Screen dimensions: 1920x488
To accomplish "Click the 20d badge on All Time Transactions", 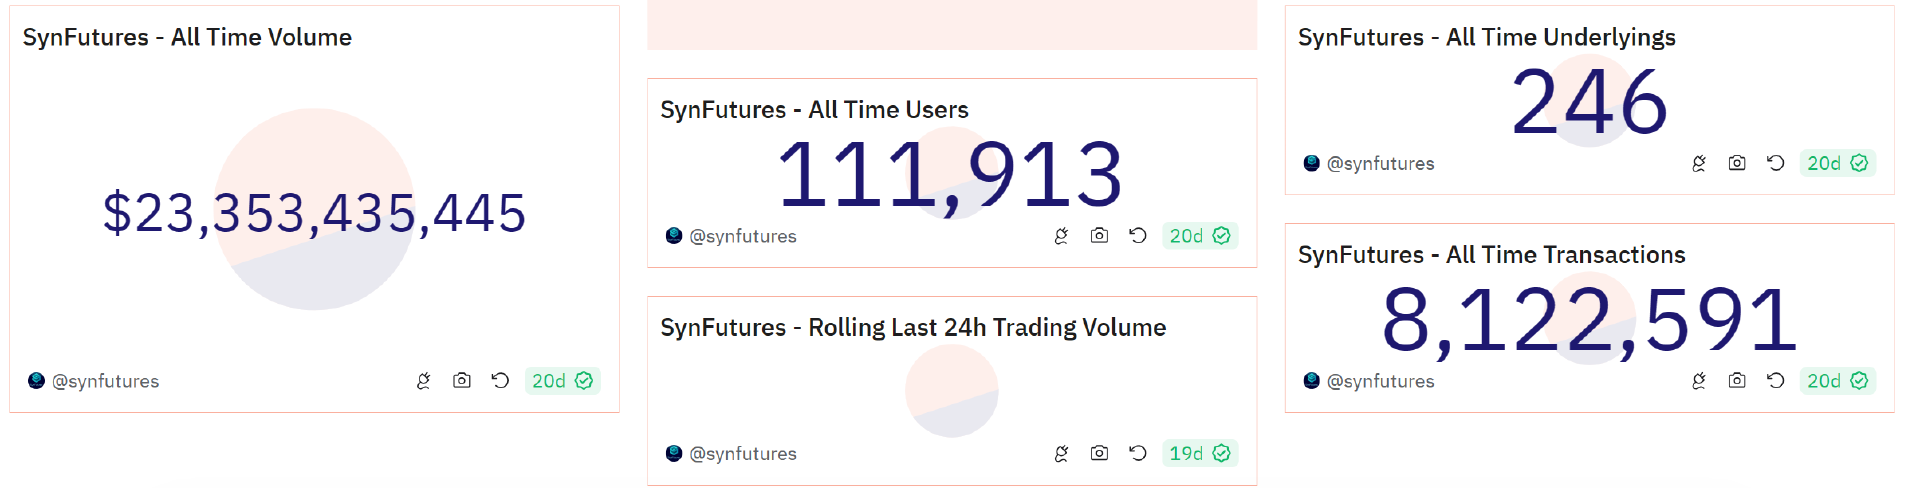I will [1837, 381].
